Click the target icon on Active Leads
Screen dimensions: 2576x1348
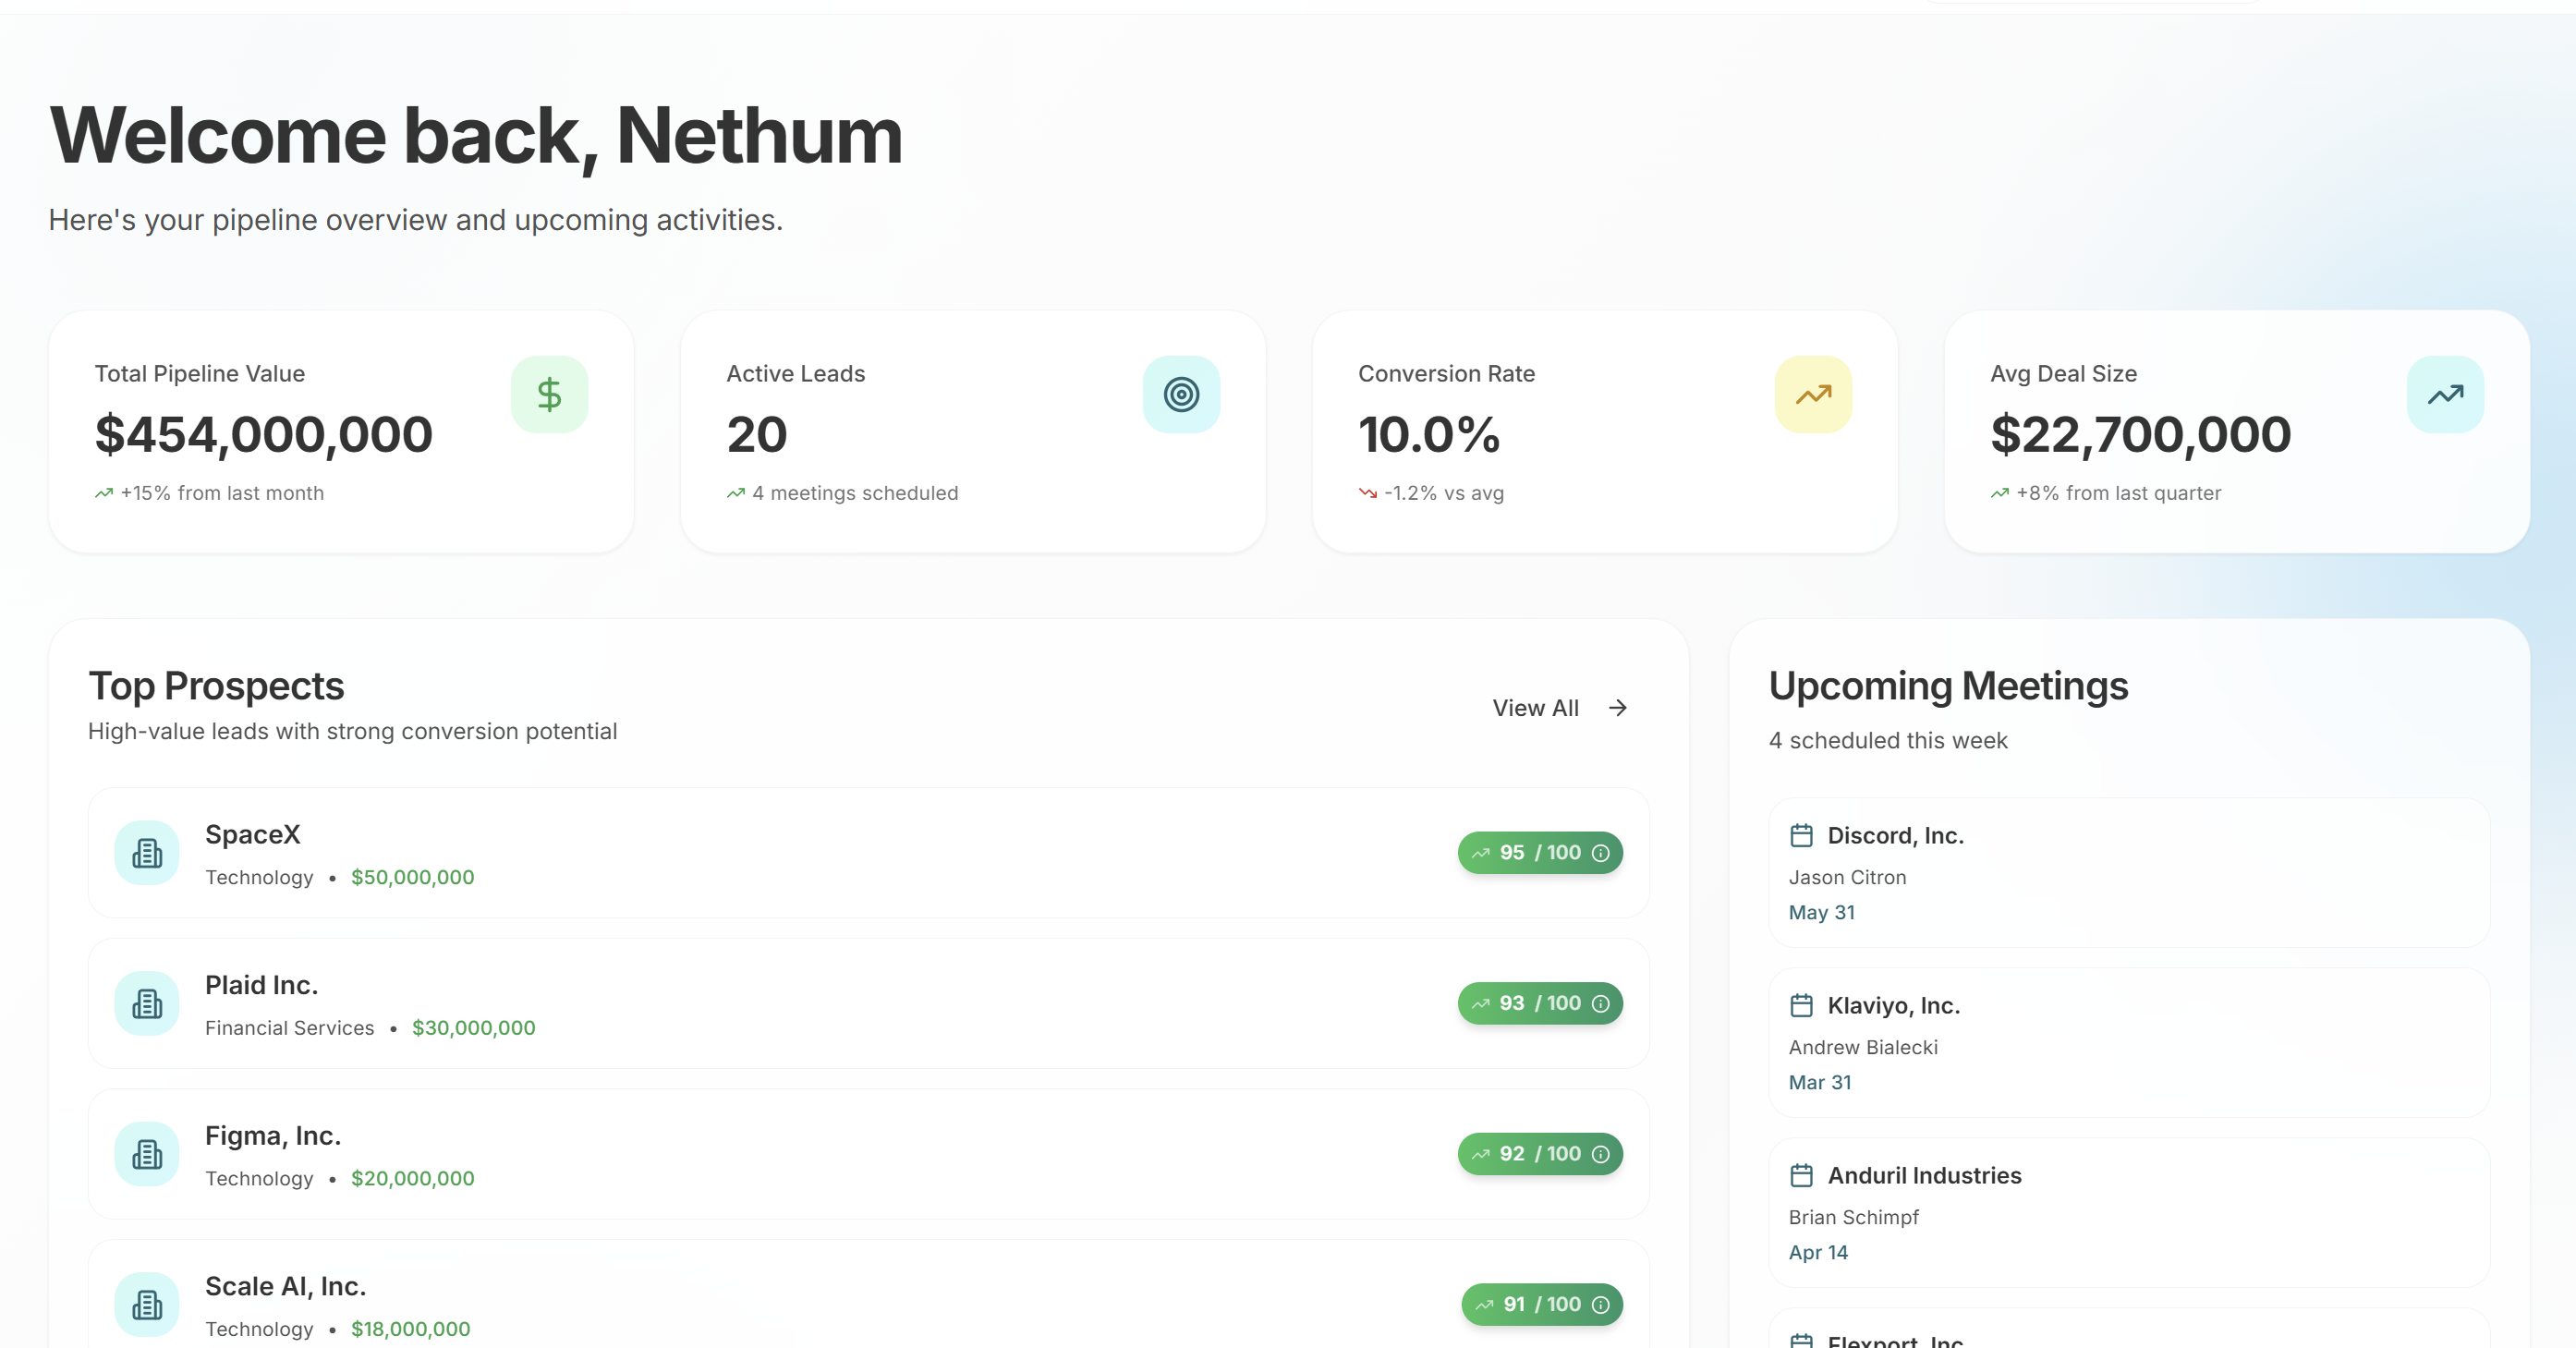pyautogui.click(x=1181, y=394)
